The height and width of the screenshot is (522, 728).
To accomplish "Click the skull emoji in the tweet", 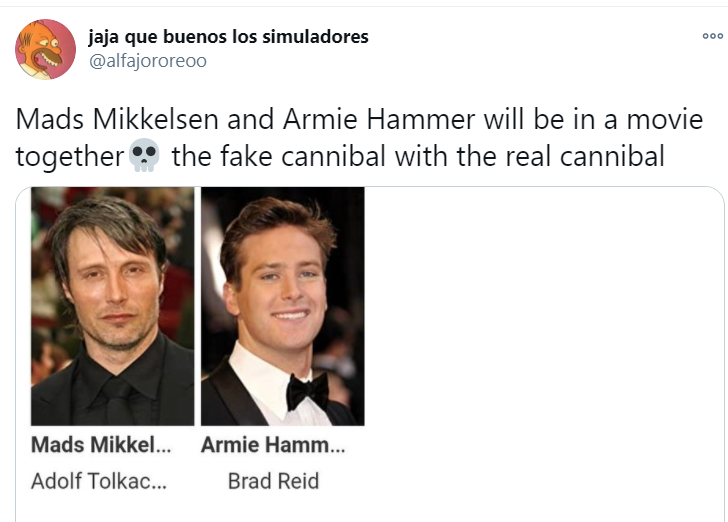I will (x=144, y=155).
